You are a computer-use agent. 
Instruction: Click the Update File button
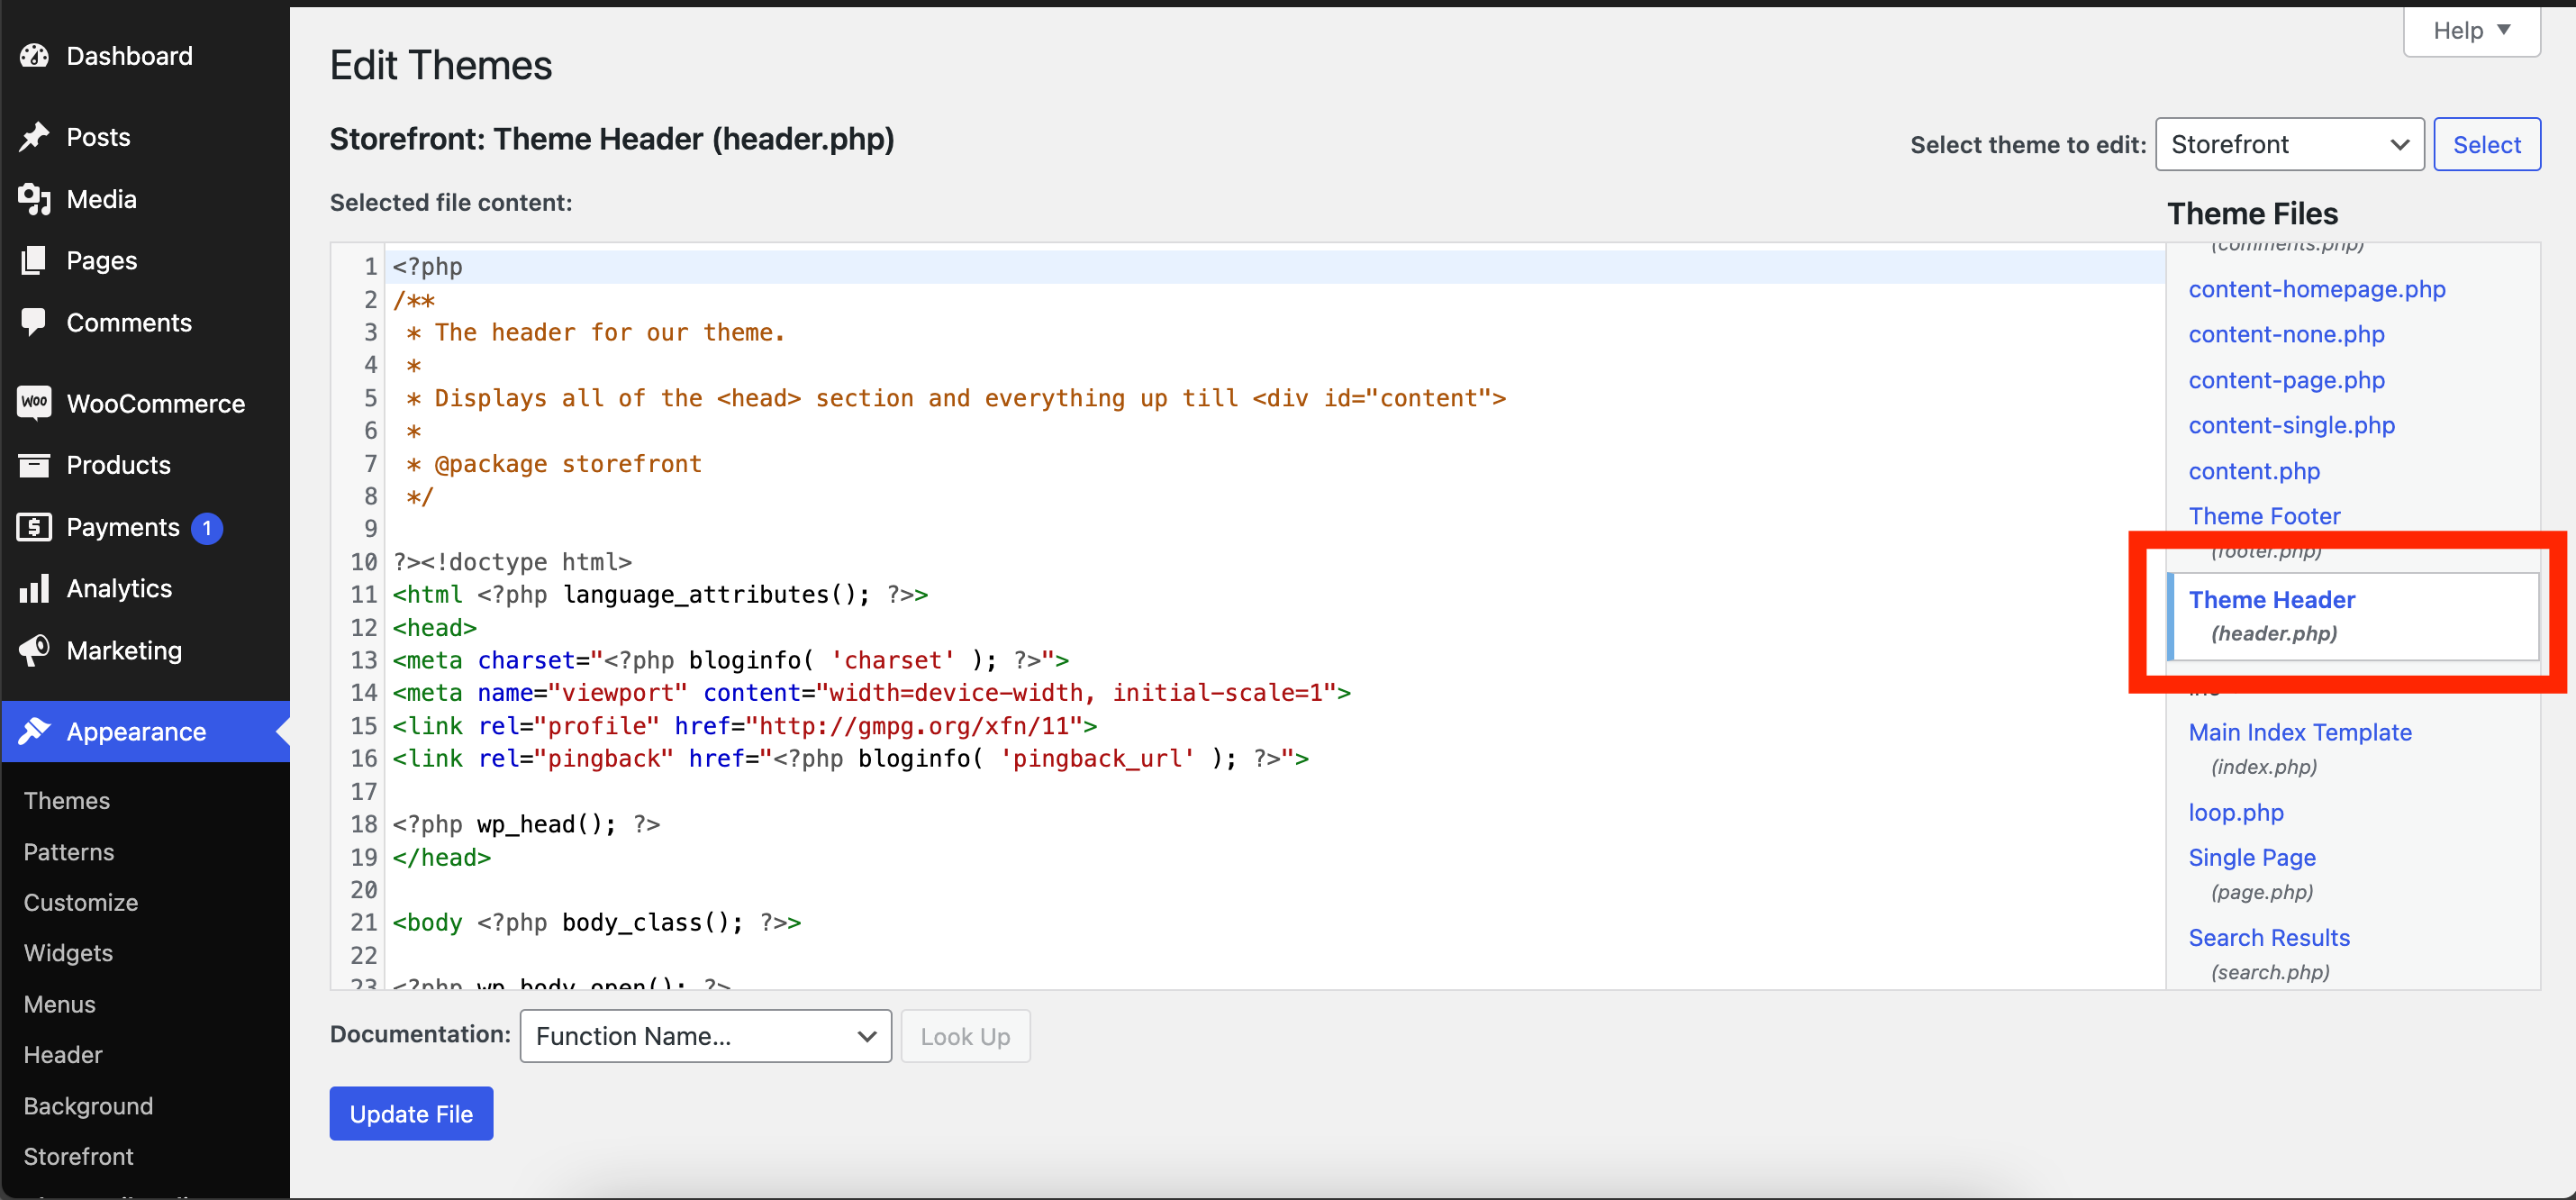[411, 1113]
